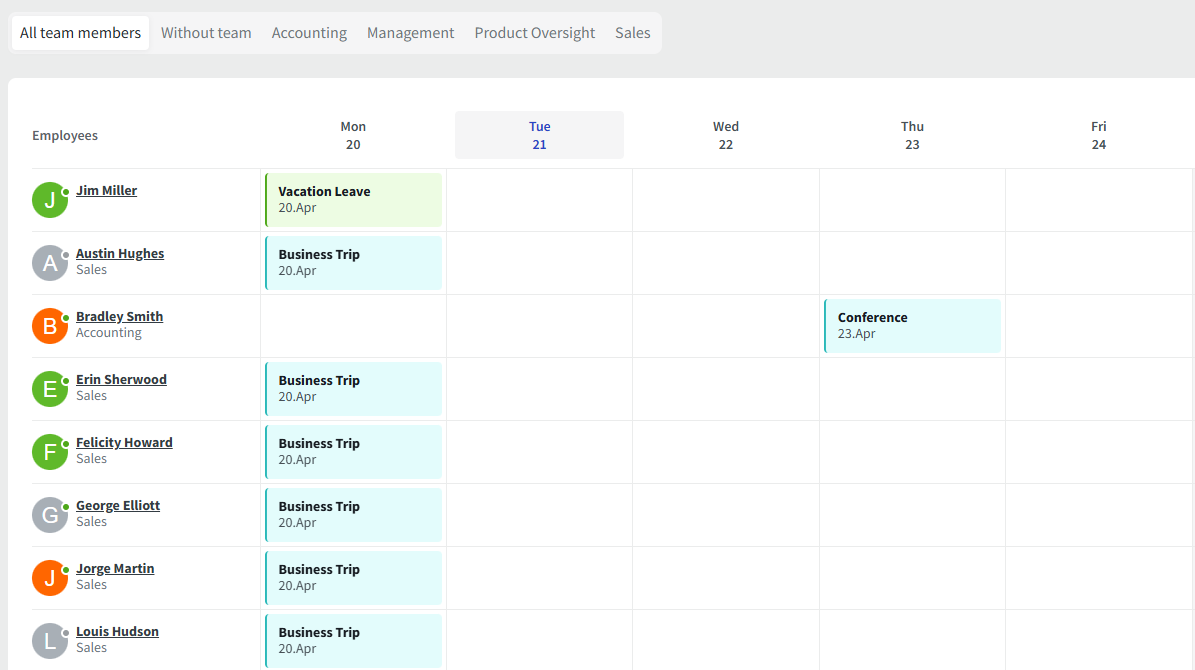Viewport: 1195px width, 670px height.
Task: Switch to the Accounting tab
Action: [x=309, y=33]
